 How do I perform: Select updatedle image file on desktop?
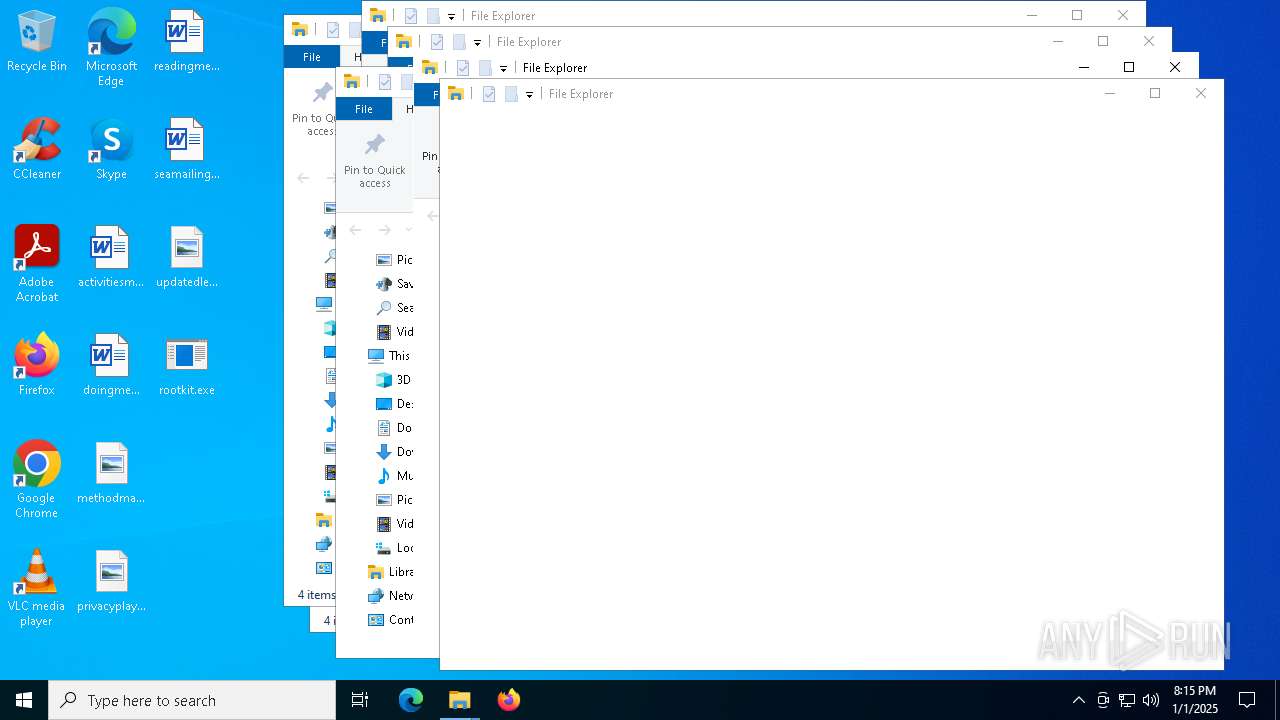coord(186,257)
